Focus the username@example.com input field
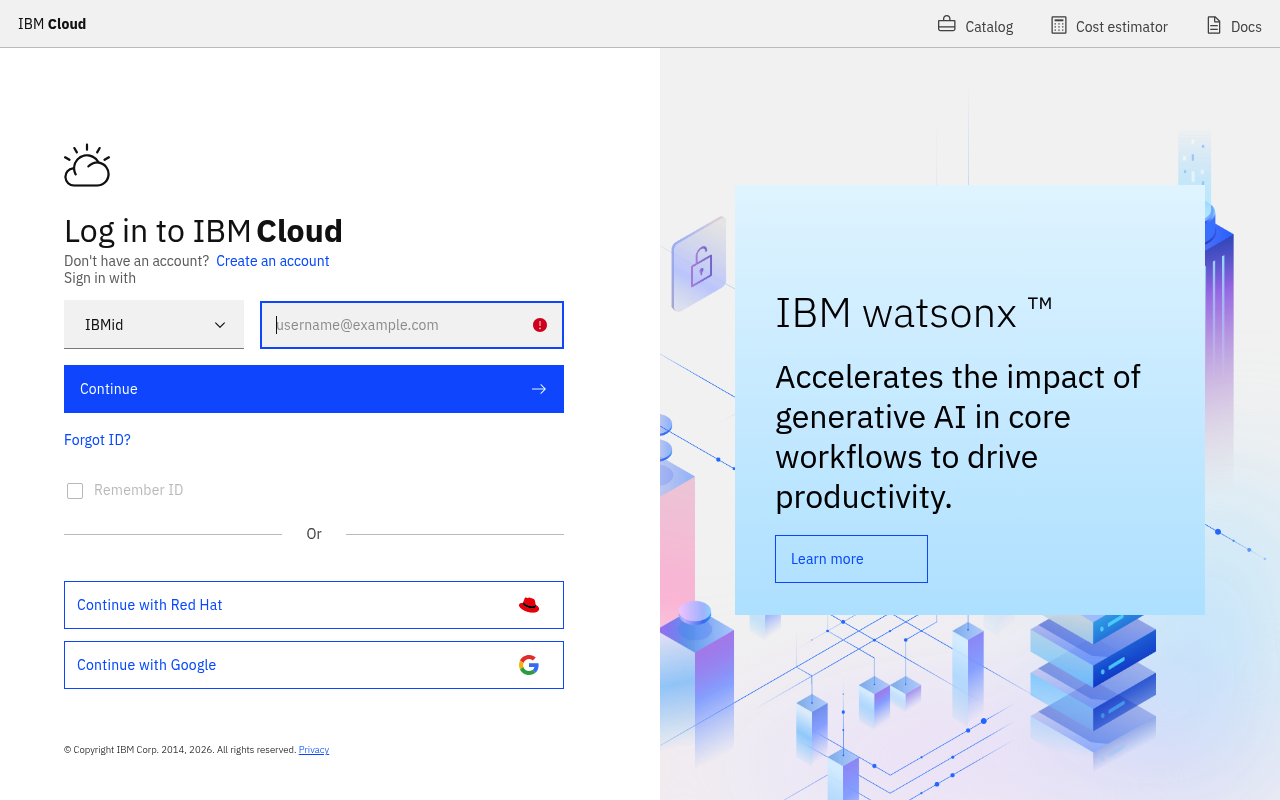The height and width of the screenshot is (800, 1280). pyautogui.click(x=412, y=325)
